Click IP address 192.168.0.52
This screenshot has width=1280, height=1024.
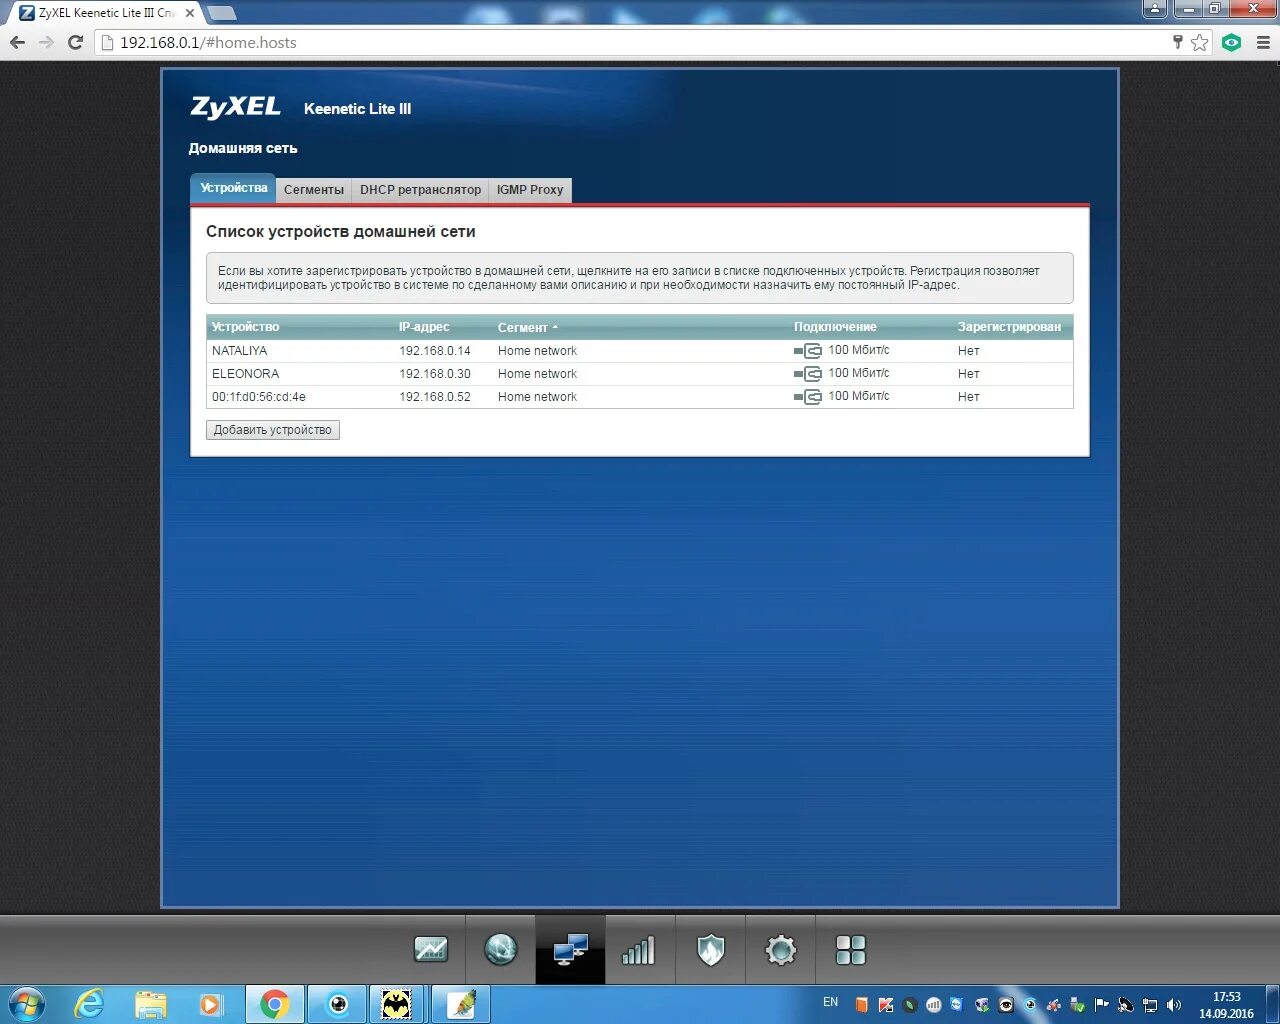(434, 397)
